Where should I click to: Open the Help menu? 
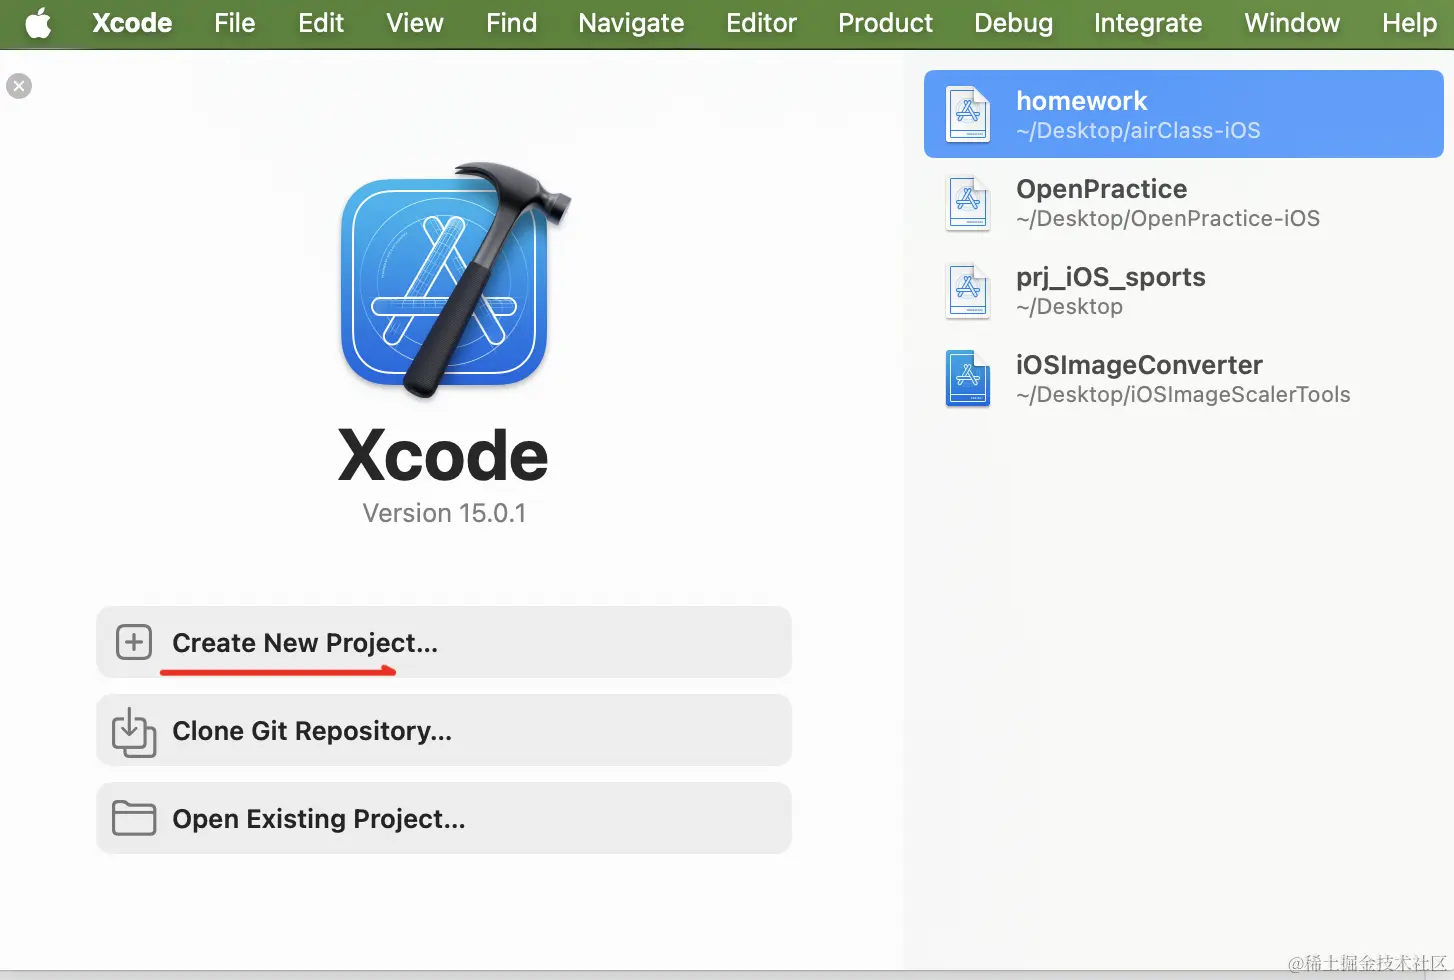click(x=1409, y=23)
